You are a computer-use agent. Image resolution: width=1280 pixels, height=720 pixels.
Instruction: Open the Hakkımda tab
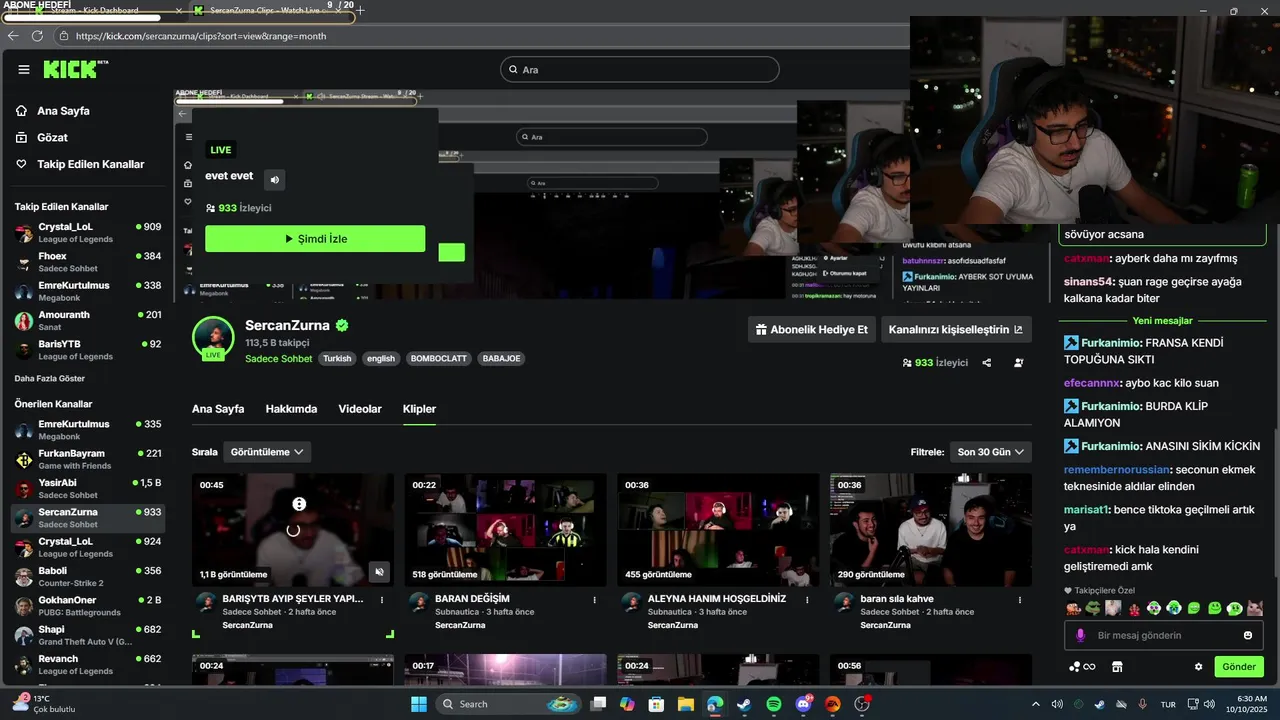(291, 409)
